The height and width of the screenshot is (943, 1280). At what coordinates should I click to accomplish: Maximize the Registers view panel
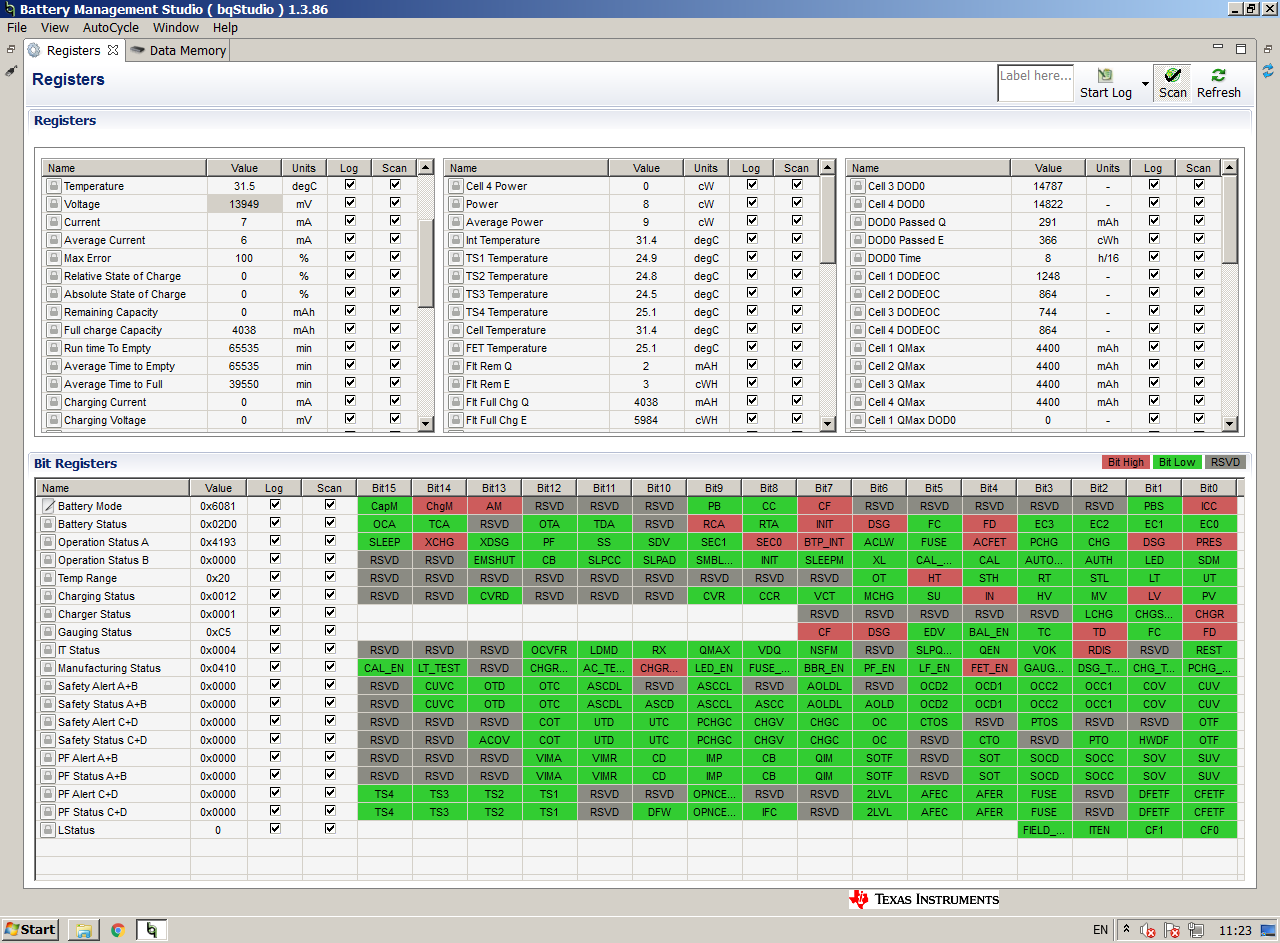(x=1241, y=48)
